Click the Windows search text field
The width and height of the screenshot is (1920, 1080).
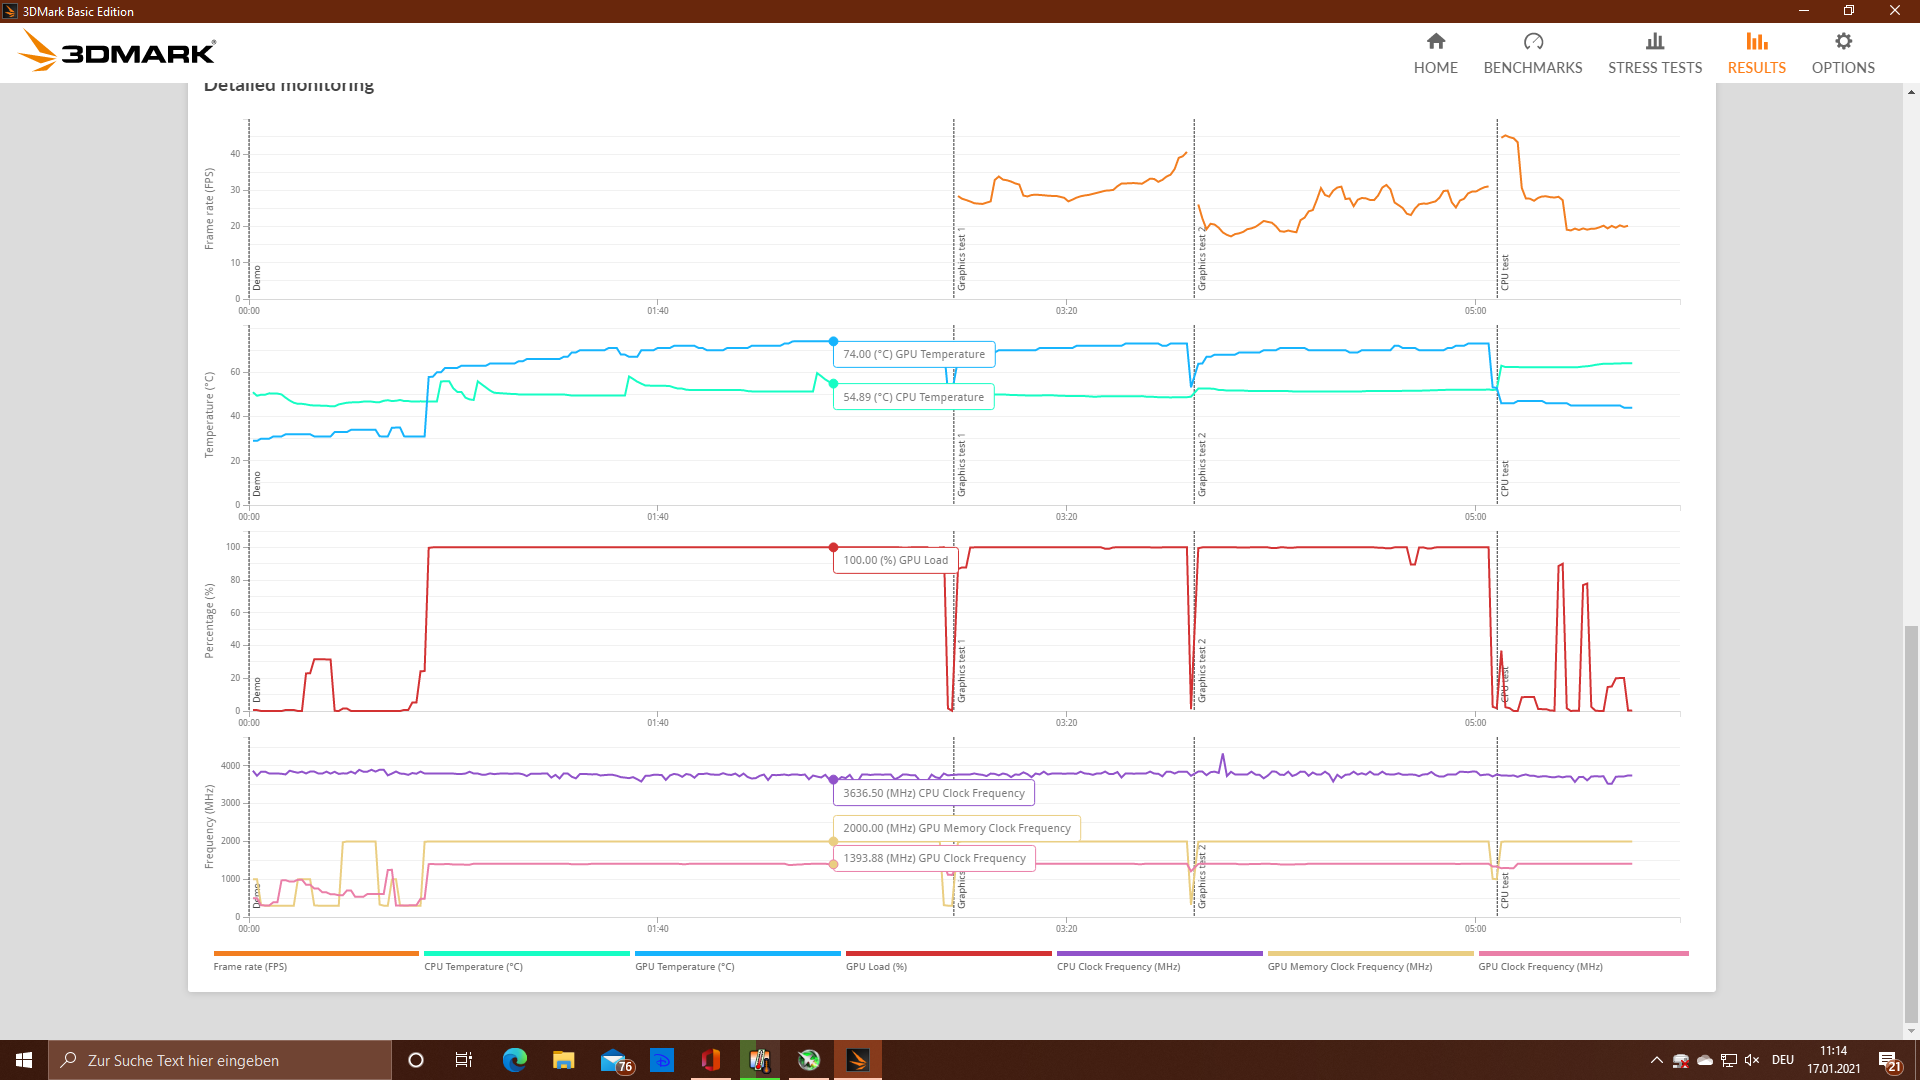click(220, 1060)
